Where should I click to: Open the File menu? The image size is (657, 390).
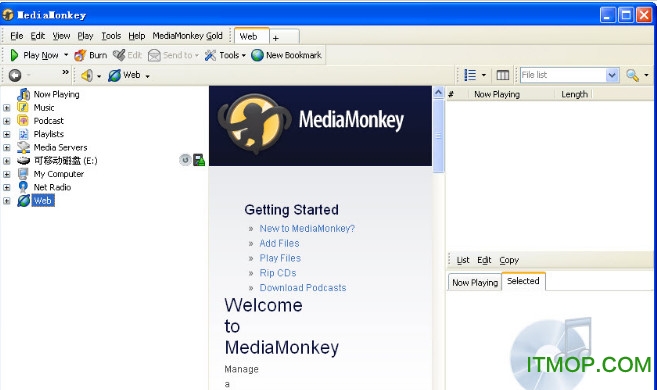click(x=17, y=36)
